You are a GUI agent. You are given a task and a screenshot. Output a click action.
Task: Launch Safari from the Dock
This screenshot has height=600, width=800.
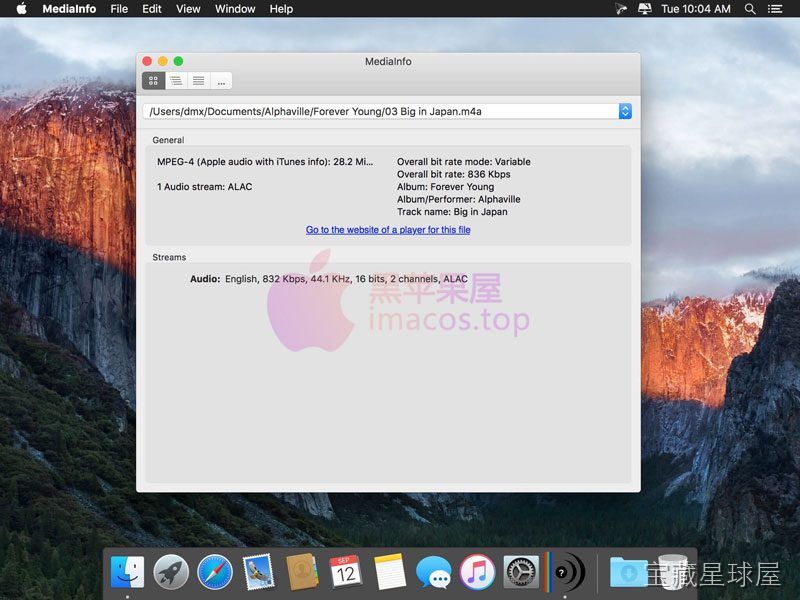click(215, 572)
